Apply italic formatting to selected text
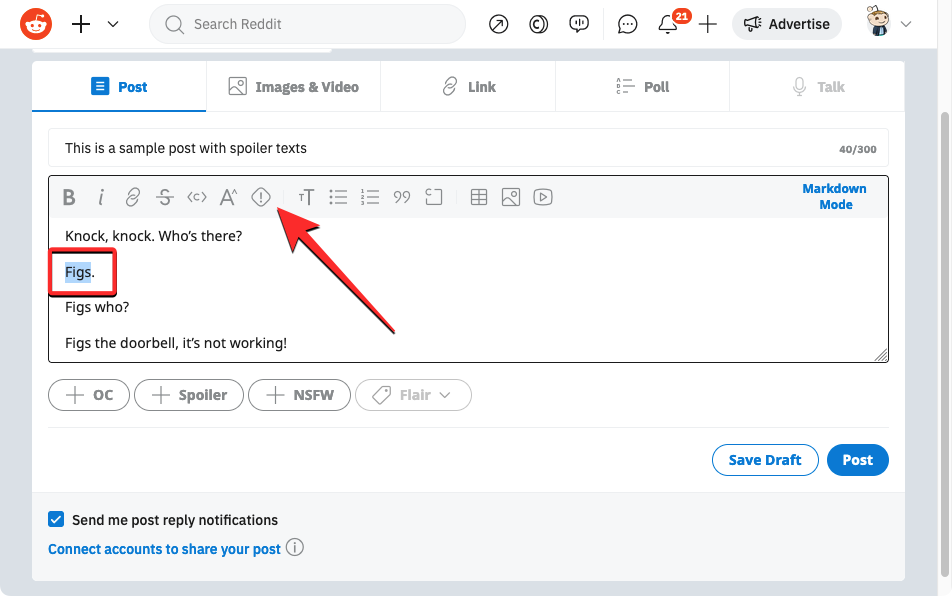The width and height of the screenshot is (952, 596). (x=101, y=198)
